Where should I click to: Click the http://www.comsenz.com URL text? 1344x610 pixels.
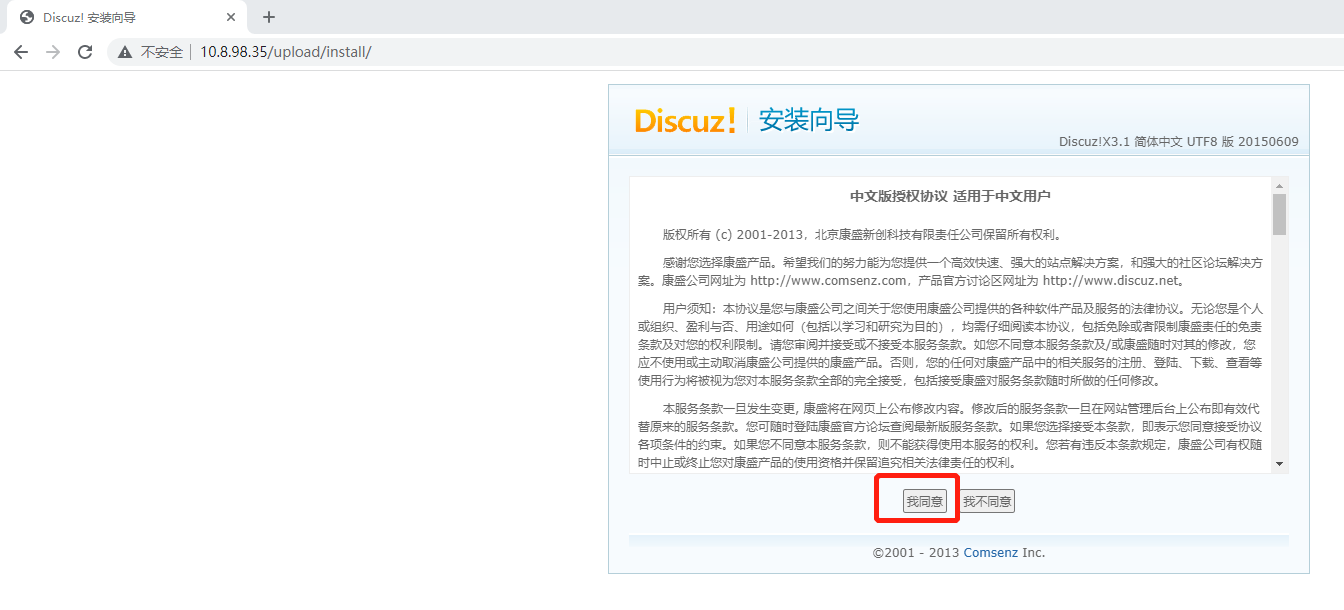click(x=827, y=280)
